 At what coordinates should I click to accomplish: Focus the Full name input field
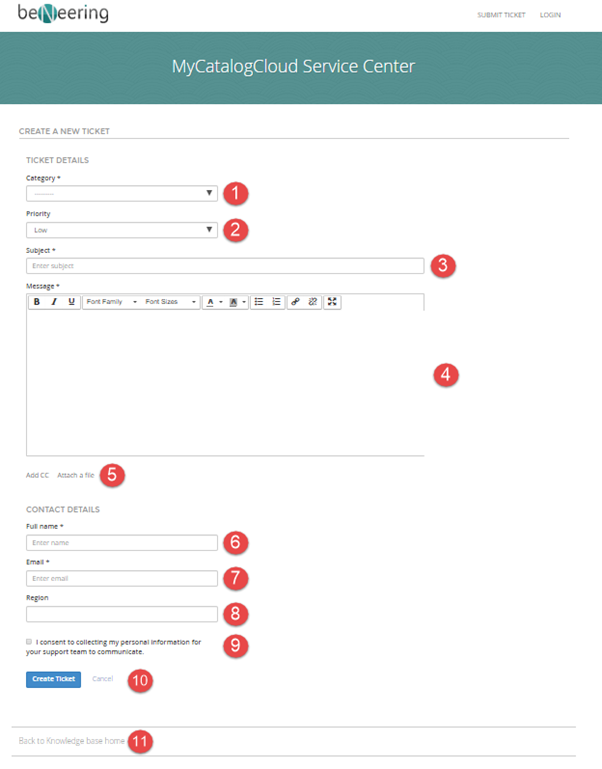point(122,542)
